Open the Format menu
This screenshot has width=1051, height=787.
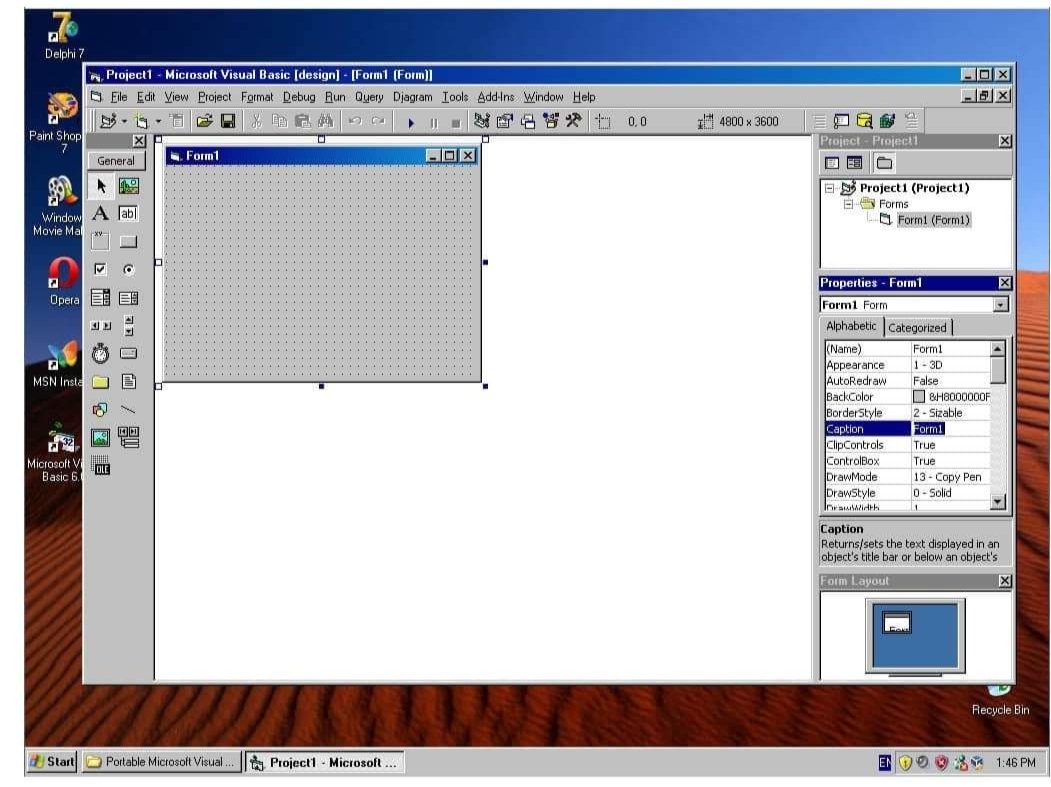coord(257,97)
